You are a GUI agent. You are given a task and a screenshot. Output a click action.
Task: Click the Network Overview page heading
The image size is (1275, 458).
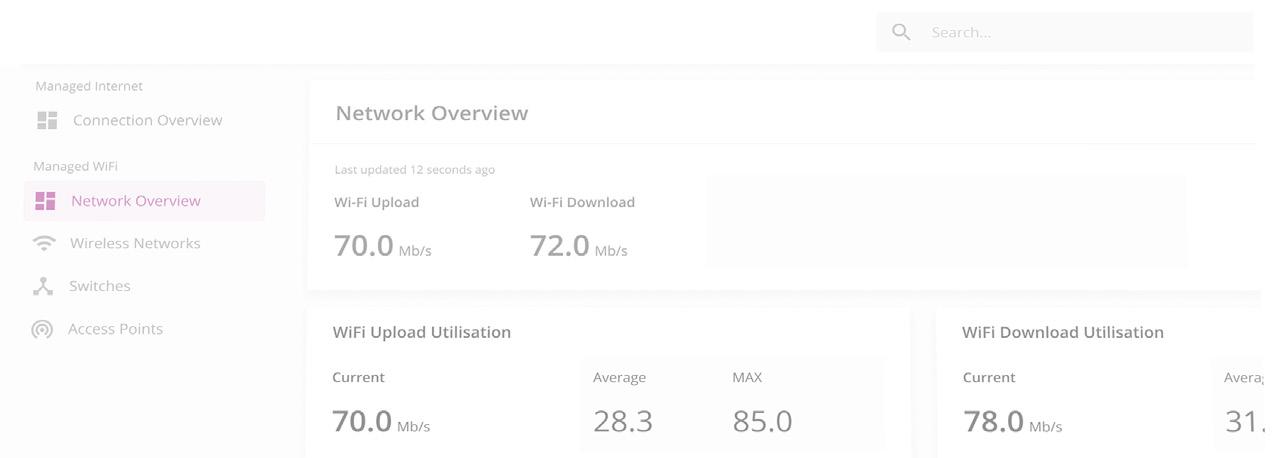pos(431,113)
